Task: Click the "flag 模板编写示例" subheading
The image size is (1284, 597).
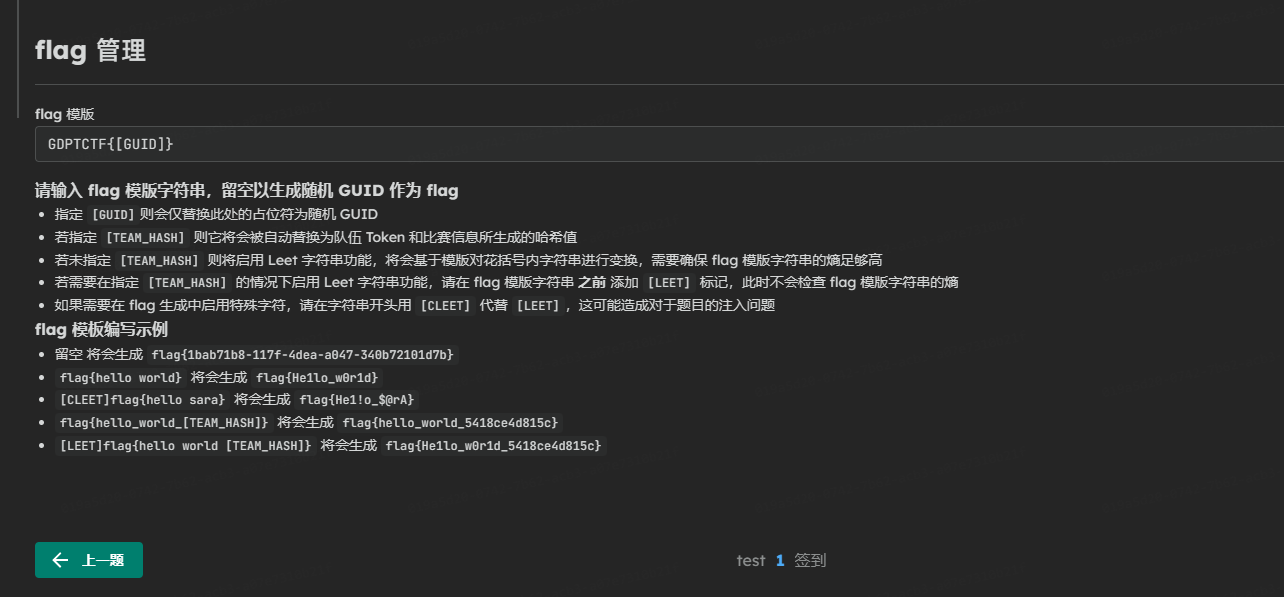Action: tap(101, 330)
